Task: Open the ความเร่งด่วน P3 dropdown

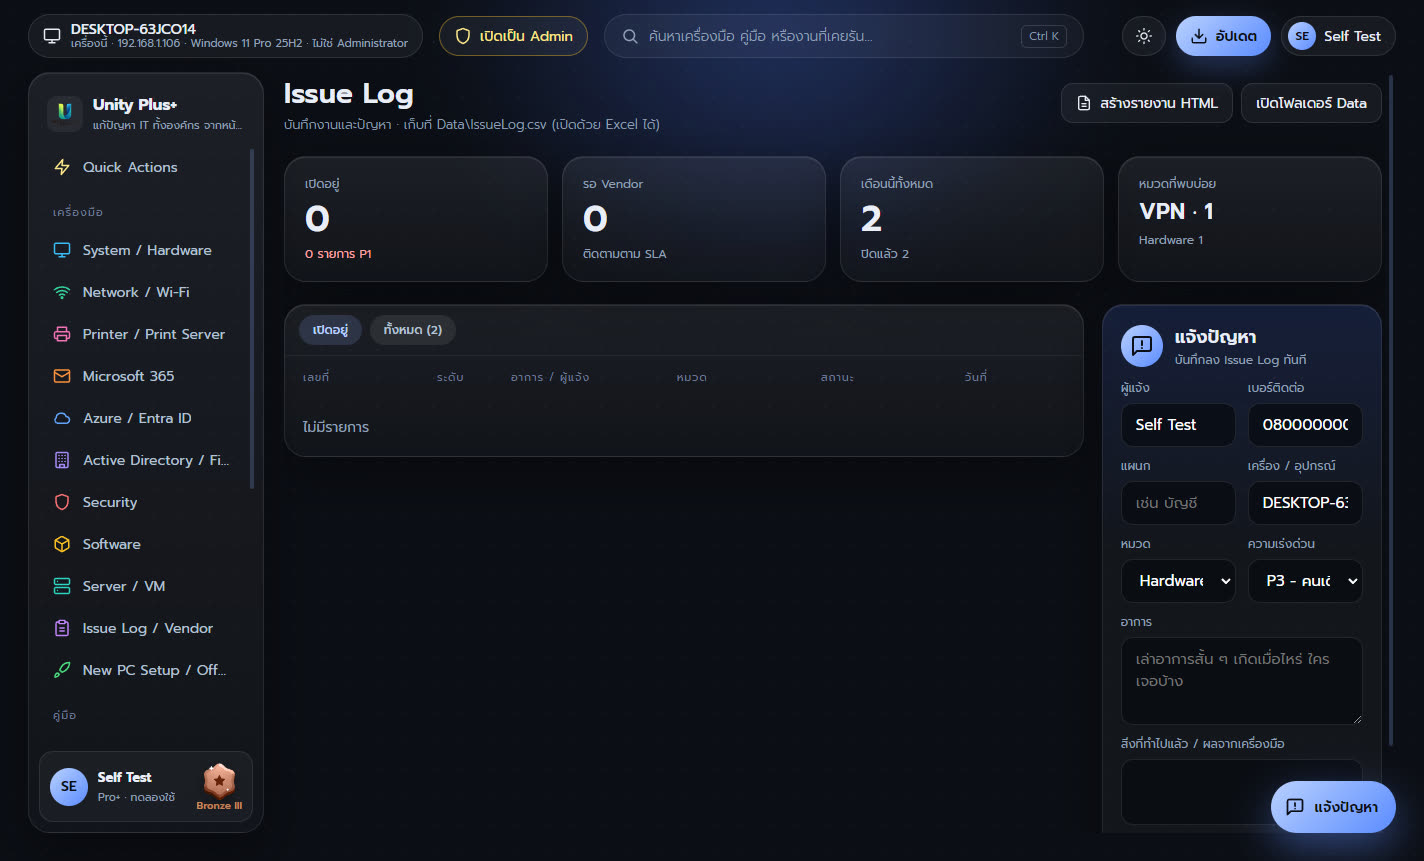Action: point(1305,581)
